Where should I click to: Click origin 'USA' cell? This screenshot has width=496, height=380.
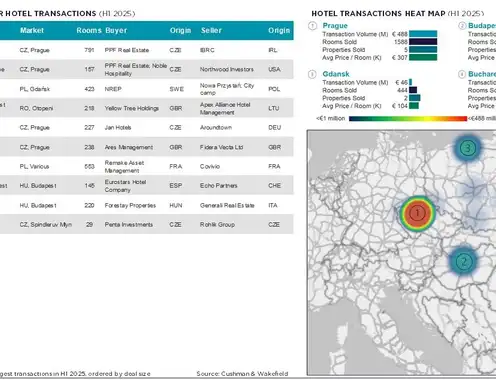(274, 69)
